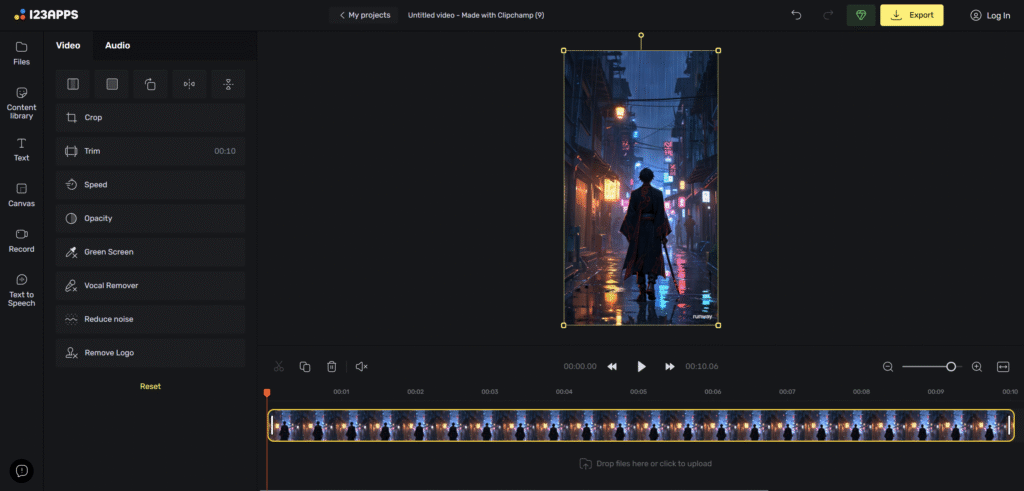Viewport: 1024px width, 491px height.
Task: Click the 00:05 mark on the timeline ruler
Action: click(x=639, y=392)
